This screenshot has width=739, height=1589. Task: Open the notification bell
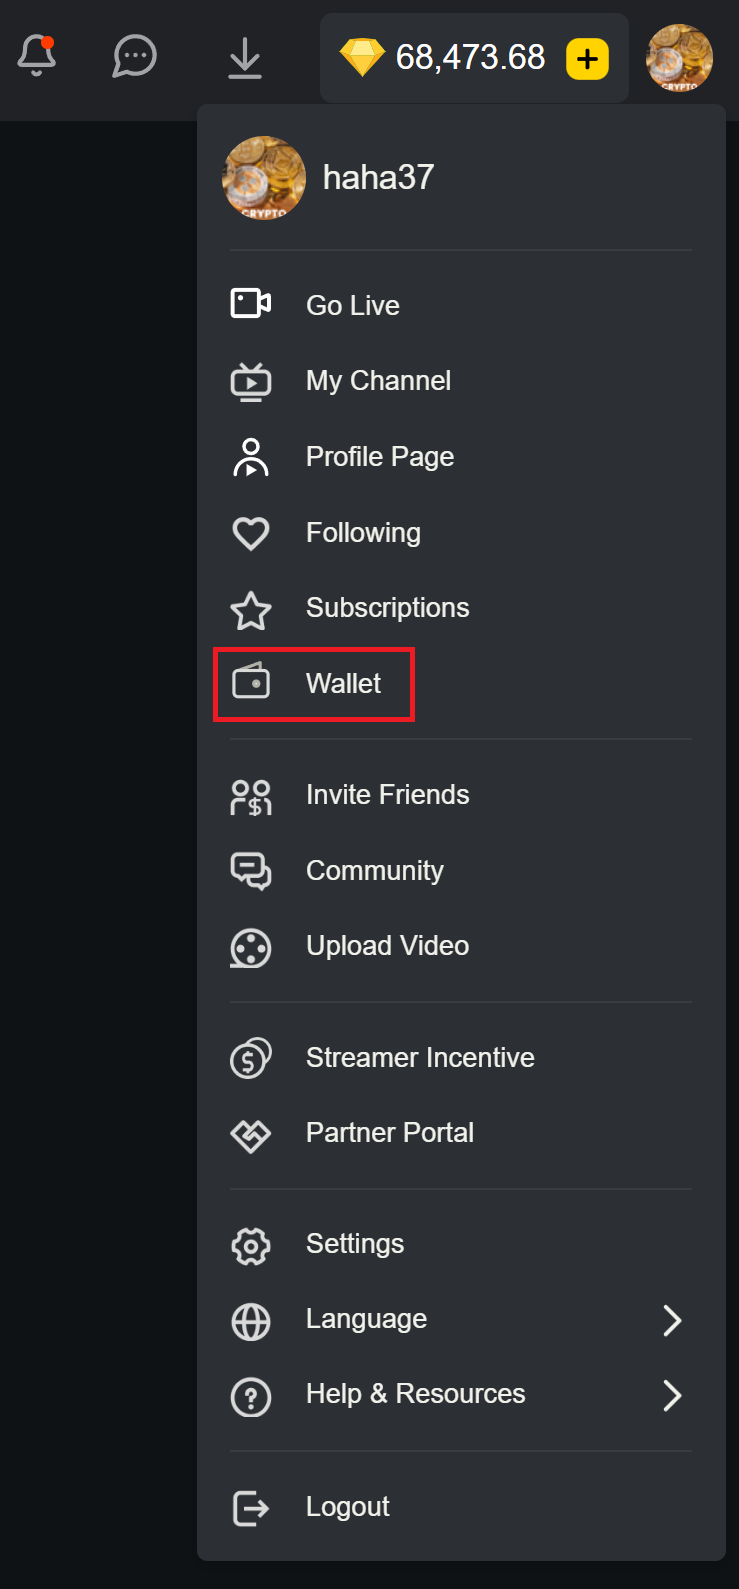coord(37,57)
